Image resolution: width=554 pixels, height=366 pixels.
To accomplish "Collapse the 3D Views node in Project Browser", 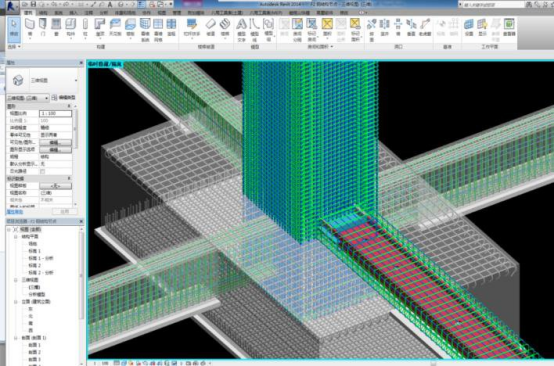I will tap(16, 280).
